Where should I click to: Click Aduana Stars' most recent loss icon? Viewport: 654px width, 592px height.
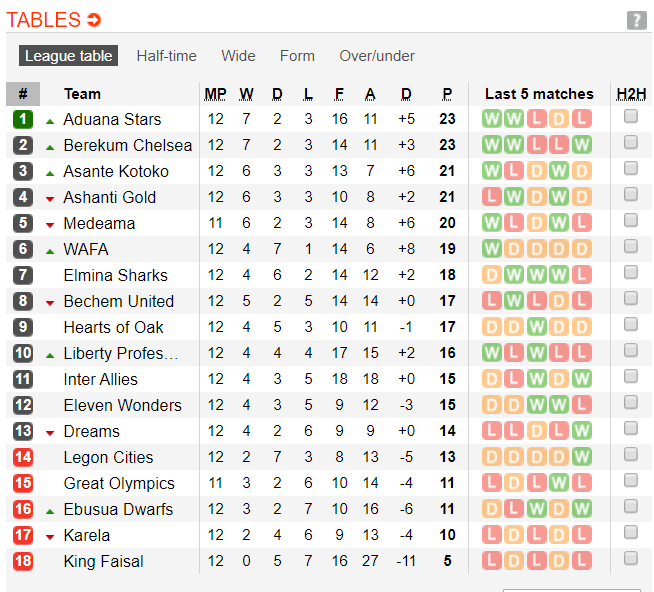click(x=582, y=119)
